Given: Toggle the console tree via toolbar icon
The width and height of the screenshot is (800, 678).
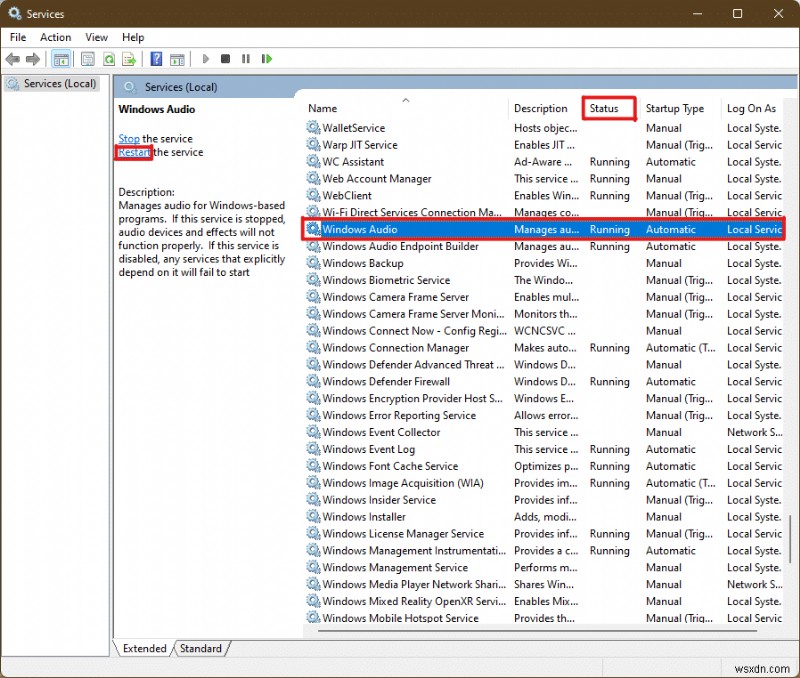Looking at the screenshot, I should (x=61, y=59).
